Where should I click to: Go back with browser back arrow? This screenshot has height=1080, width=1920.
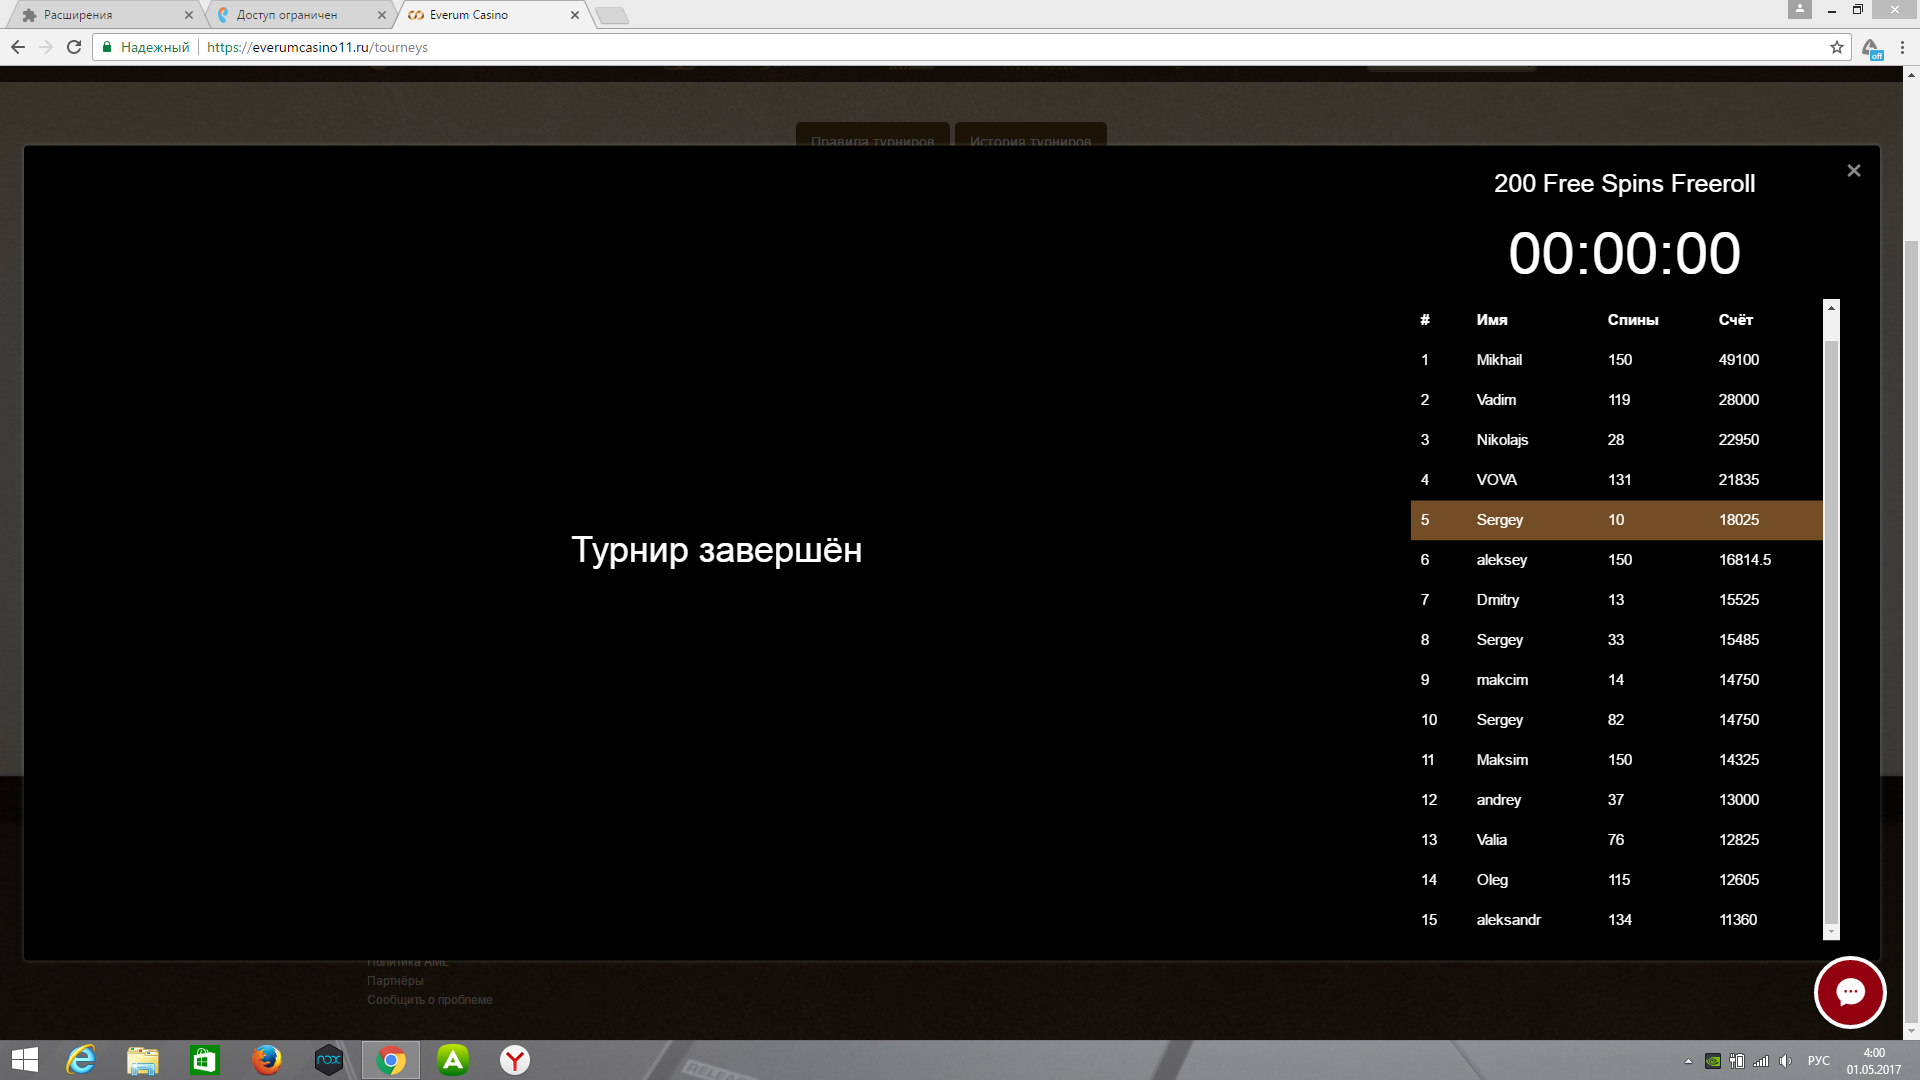(18, 47)
